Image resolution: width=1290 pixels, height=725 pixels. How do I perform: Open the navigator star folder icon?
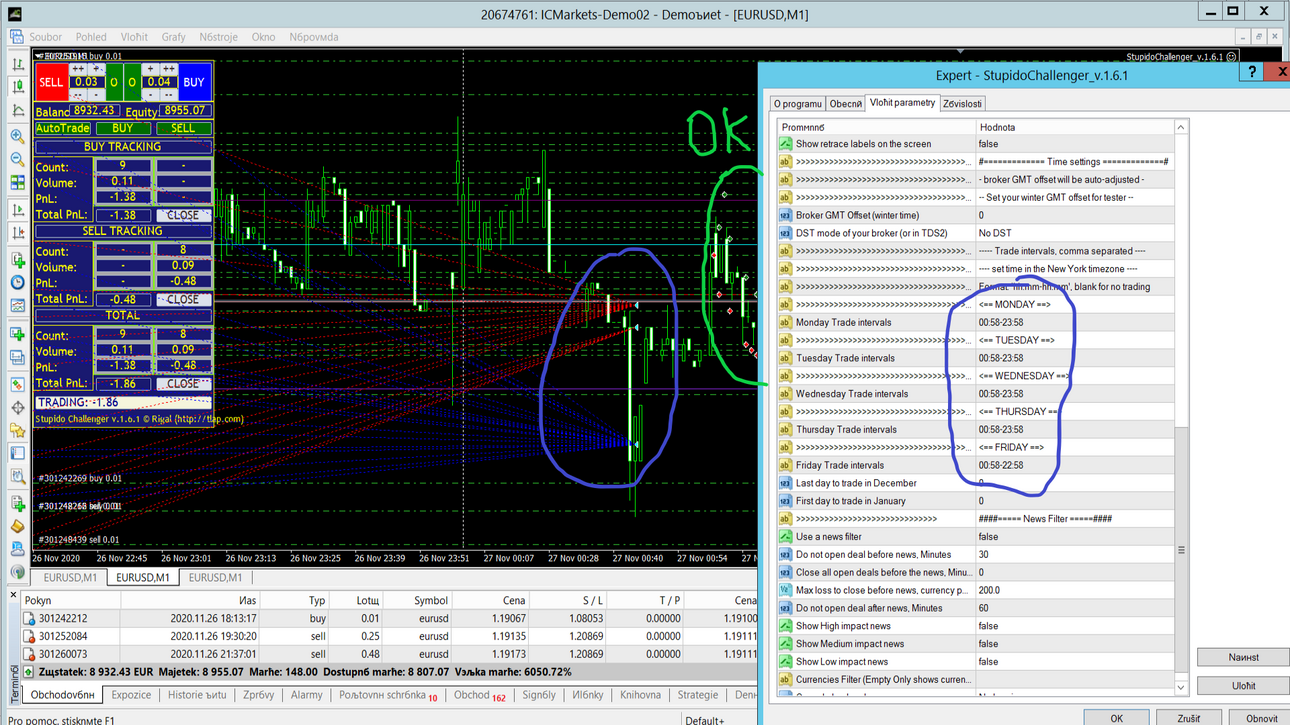17,431
